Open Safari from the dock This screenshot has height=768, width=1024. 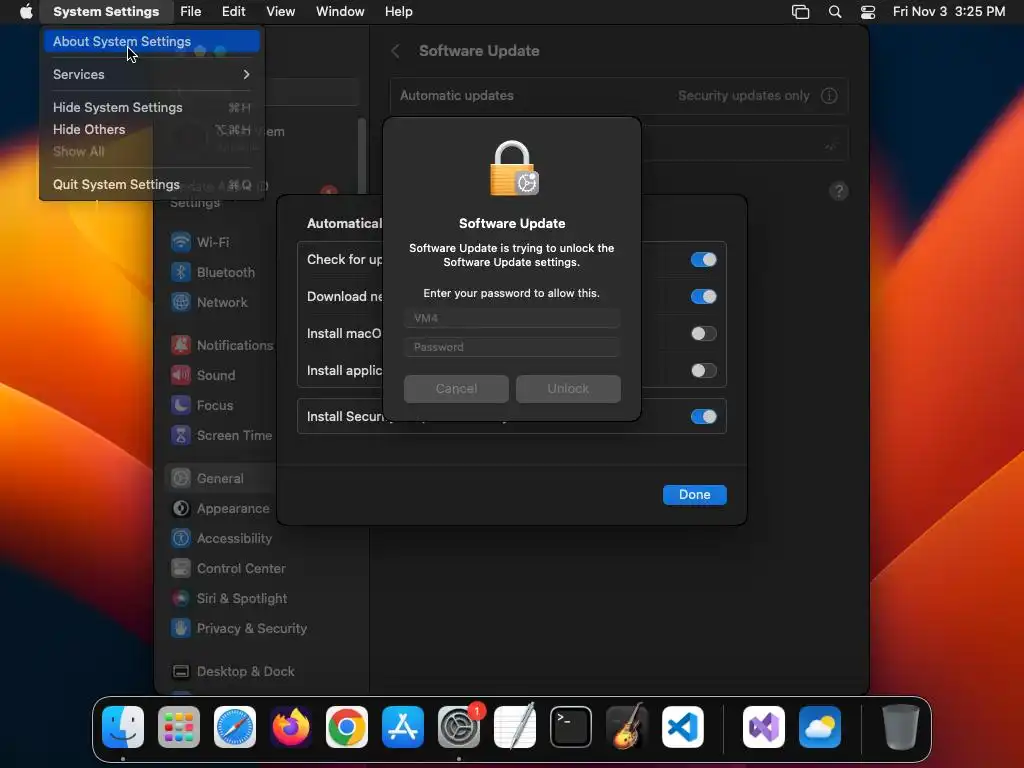(x=235, y=727)
